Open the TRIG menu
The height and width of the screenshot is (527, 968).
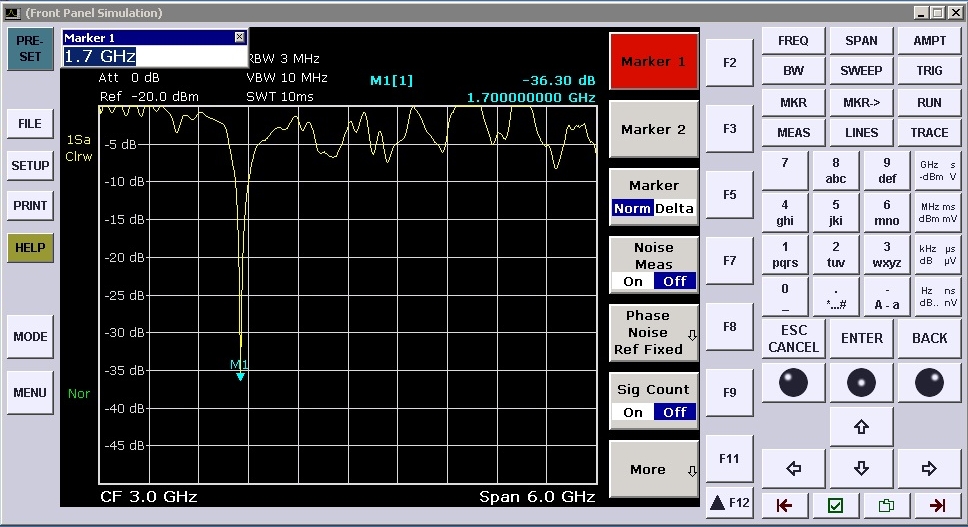[929, 70]
